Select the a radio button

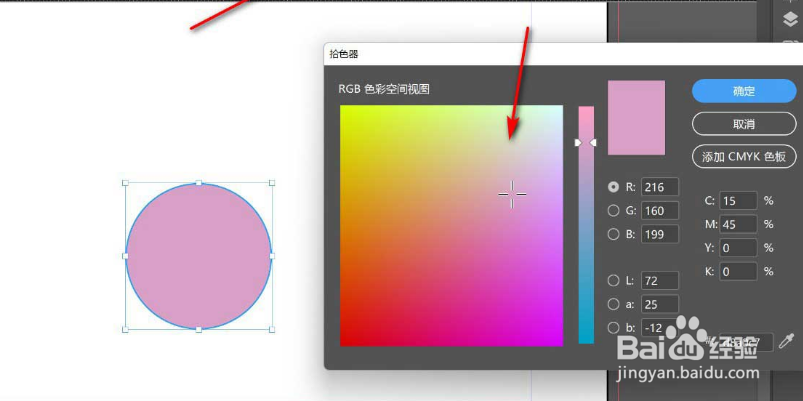(x=613, y=304)
